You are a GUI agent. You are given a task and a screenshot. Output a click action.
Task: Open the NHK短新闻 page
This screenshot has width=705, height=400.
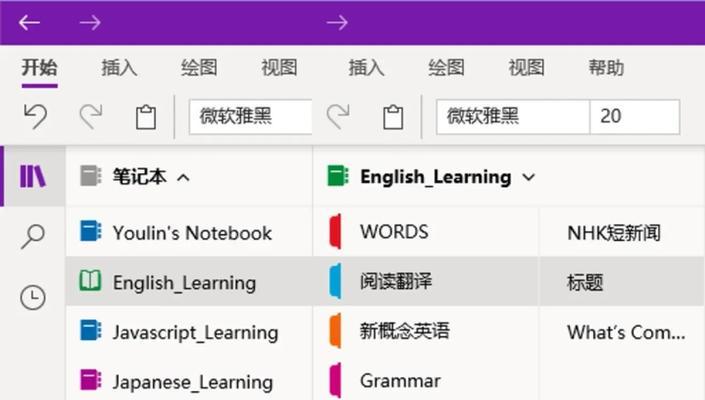622,232
